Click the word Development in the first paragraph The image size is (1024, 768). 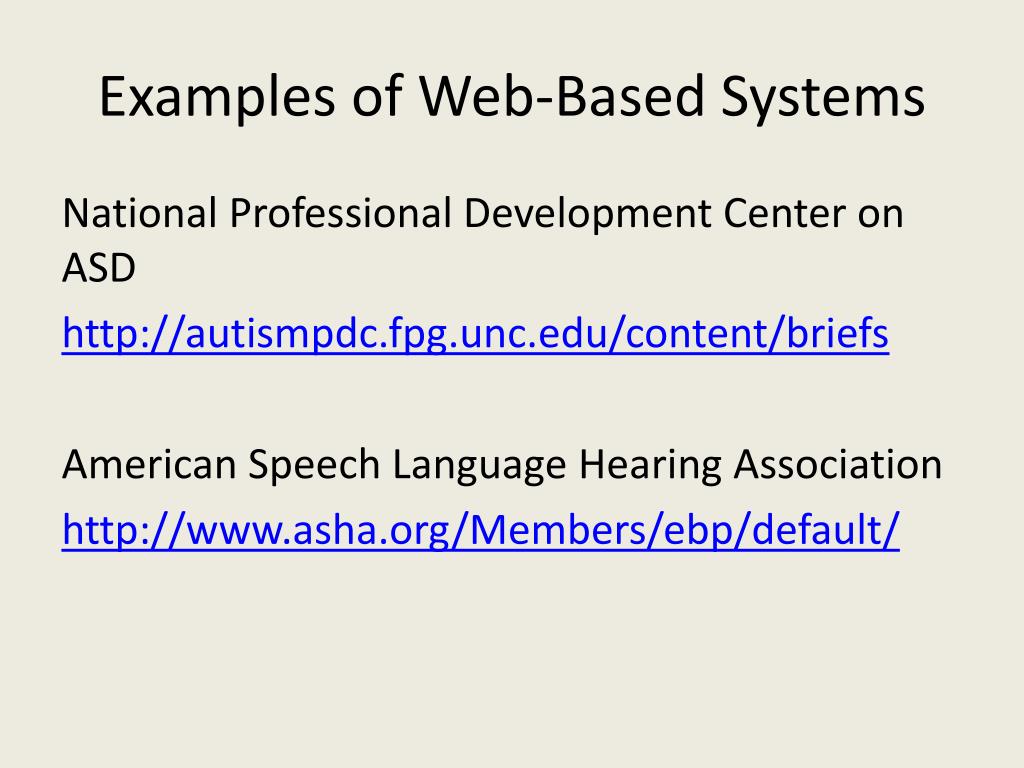pos(587,215)
